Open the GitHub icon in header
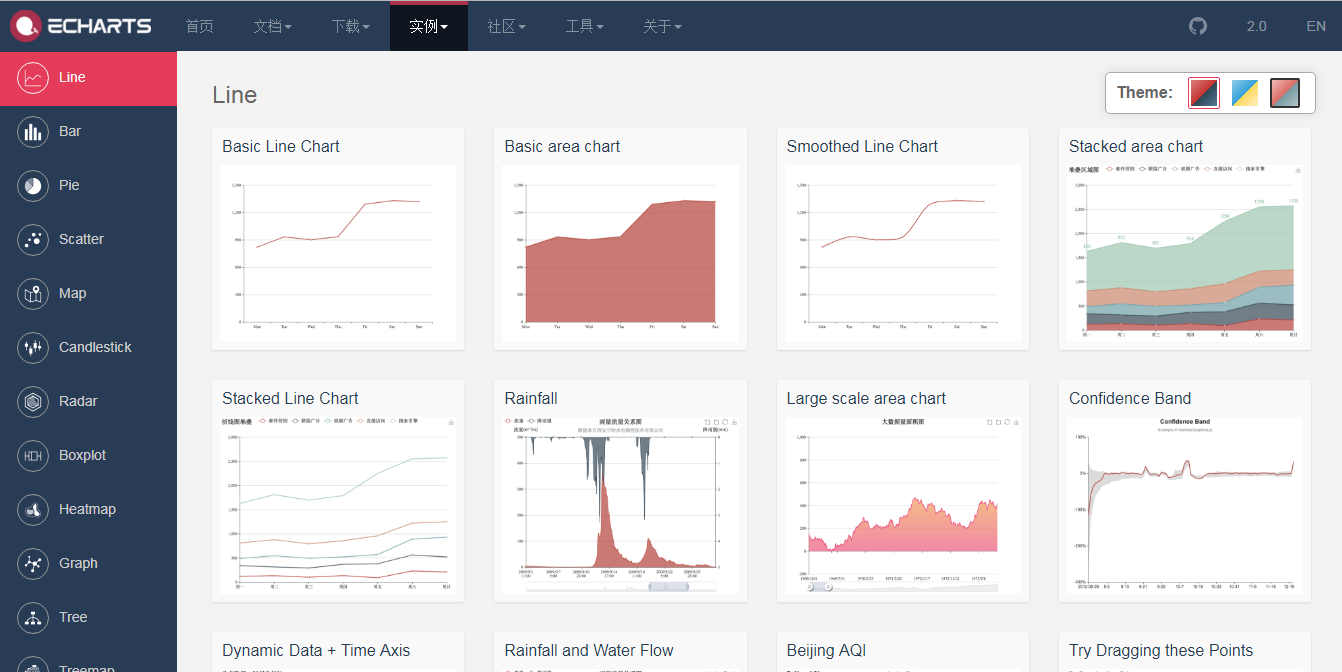1342x672 pixels. [x=1198, y=26]
